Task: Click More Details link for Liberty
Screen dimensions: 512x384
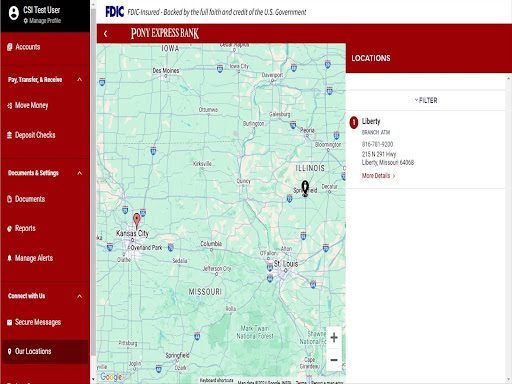Action: [x=378, y=176]
